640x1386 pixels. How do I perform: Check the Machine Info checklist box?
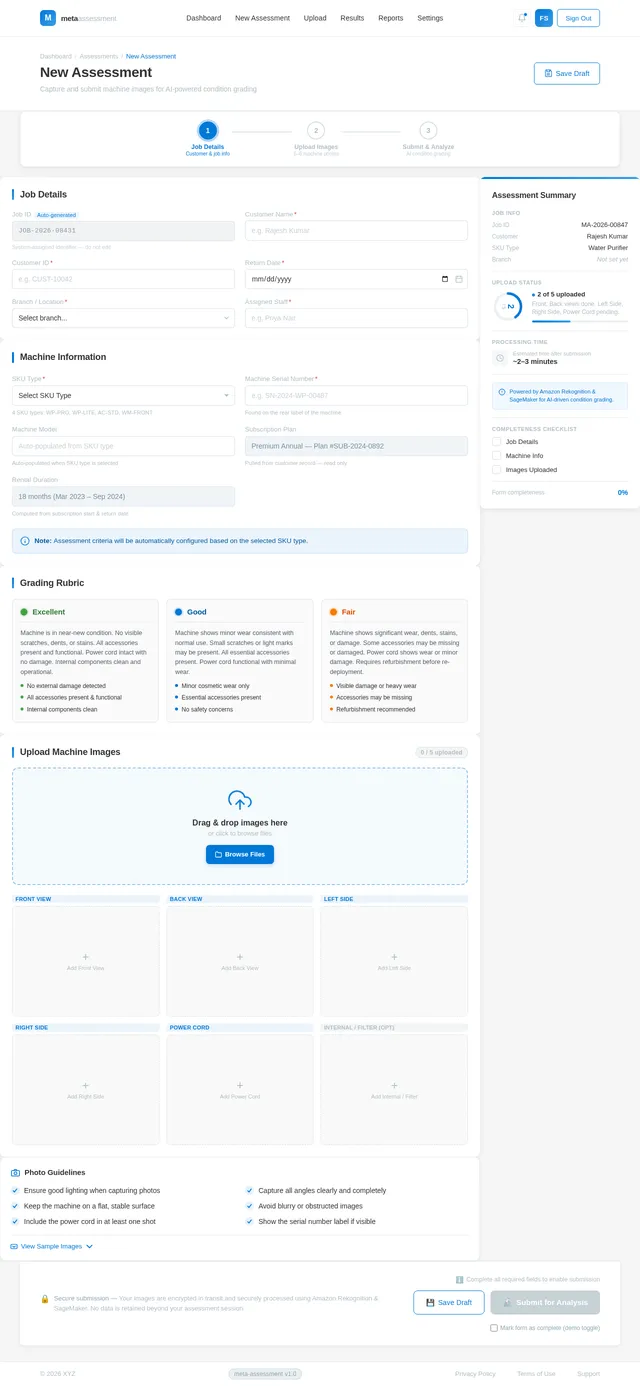(497, 455)
